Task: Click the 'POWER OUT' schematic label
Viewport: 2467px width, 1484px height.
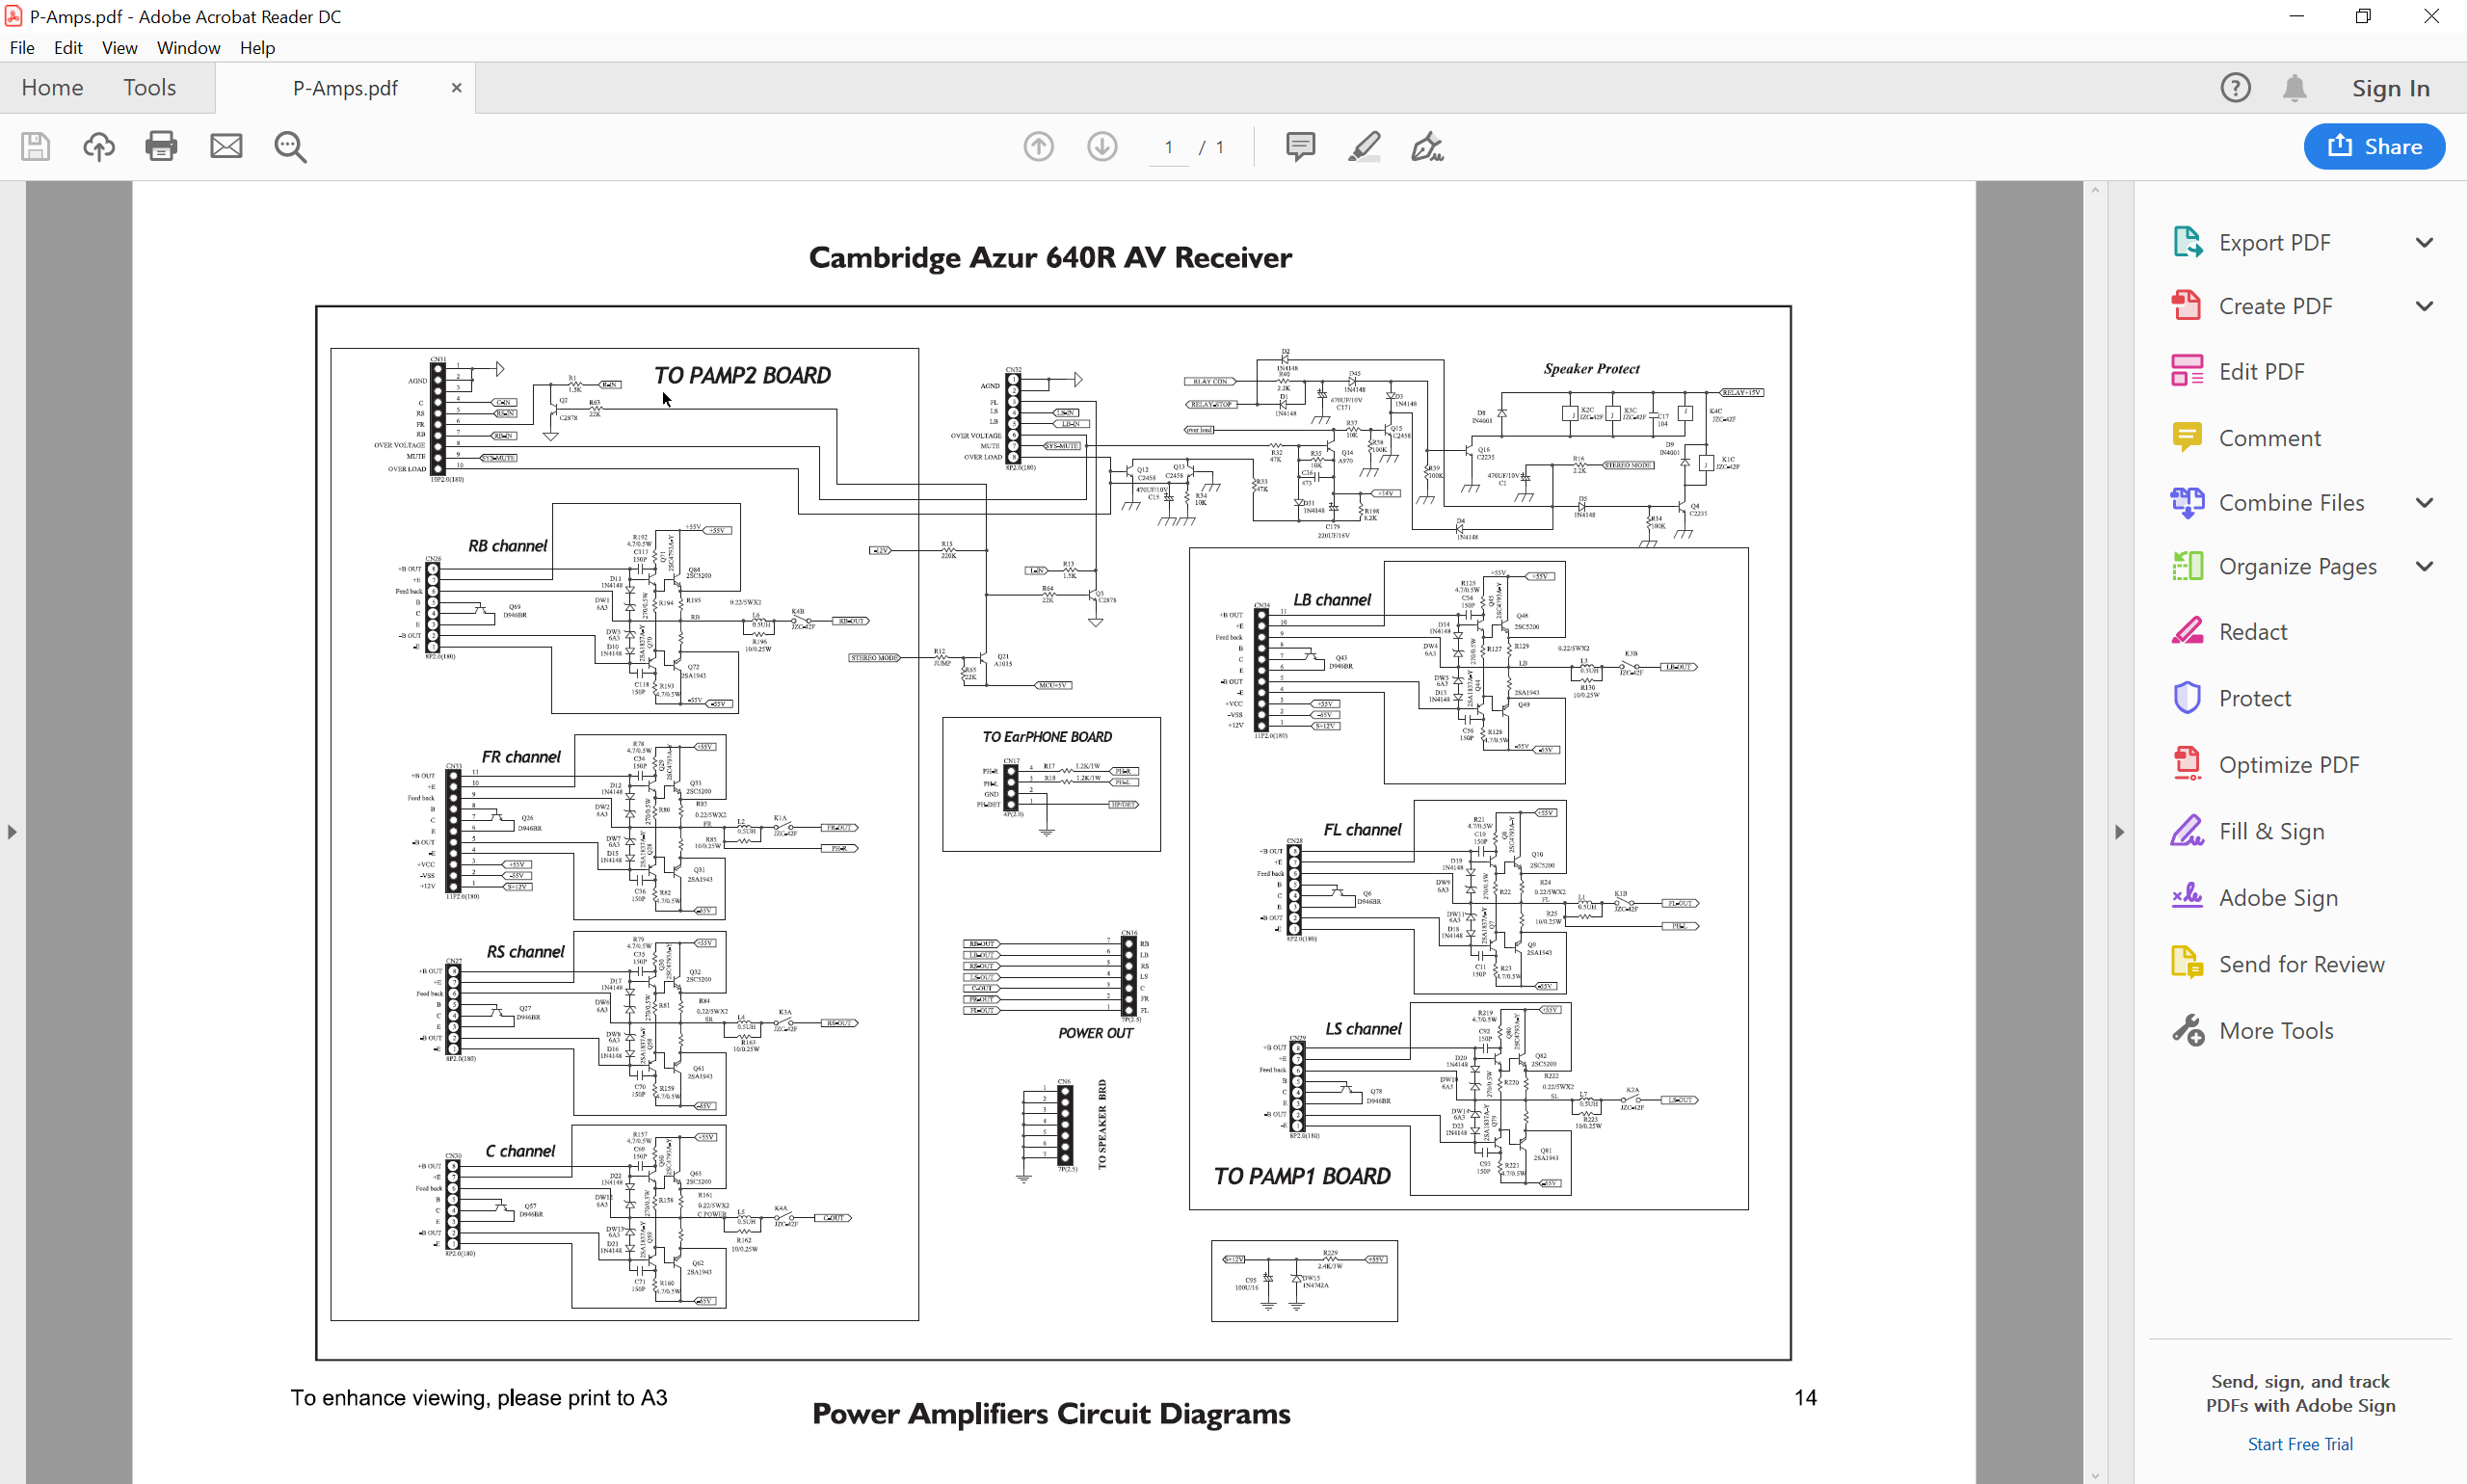Action: (x=1096, y=1034)
